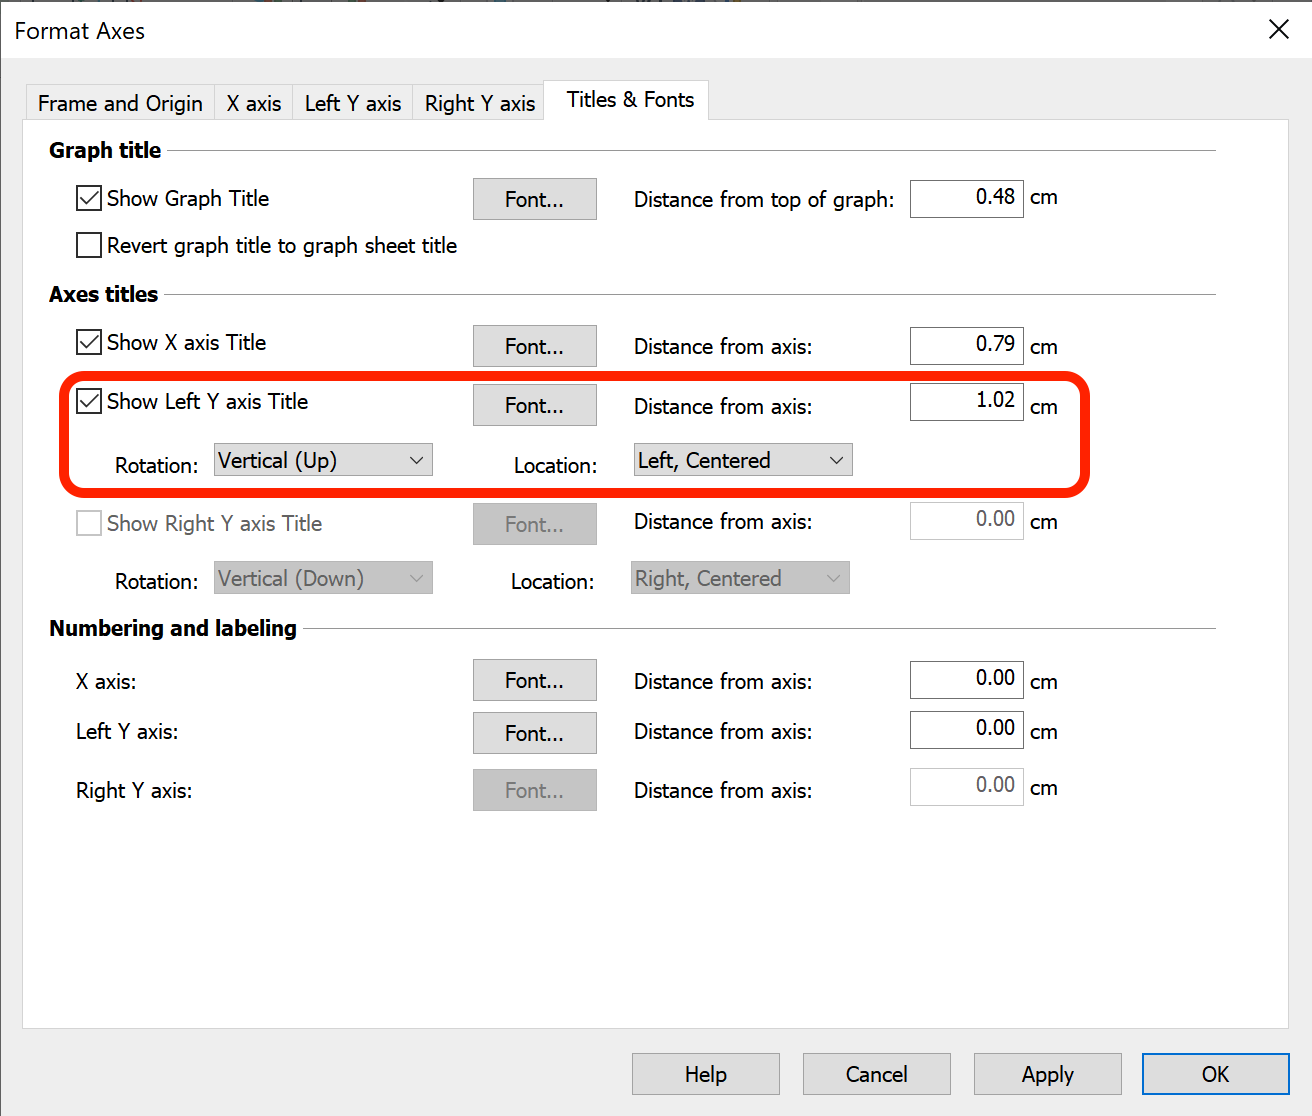Click the distance from top of graph field
The height and width of the screenshot is (1116, 1312).
(x=966, y=198)
